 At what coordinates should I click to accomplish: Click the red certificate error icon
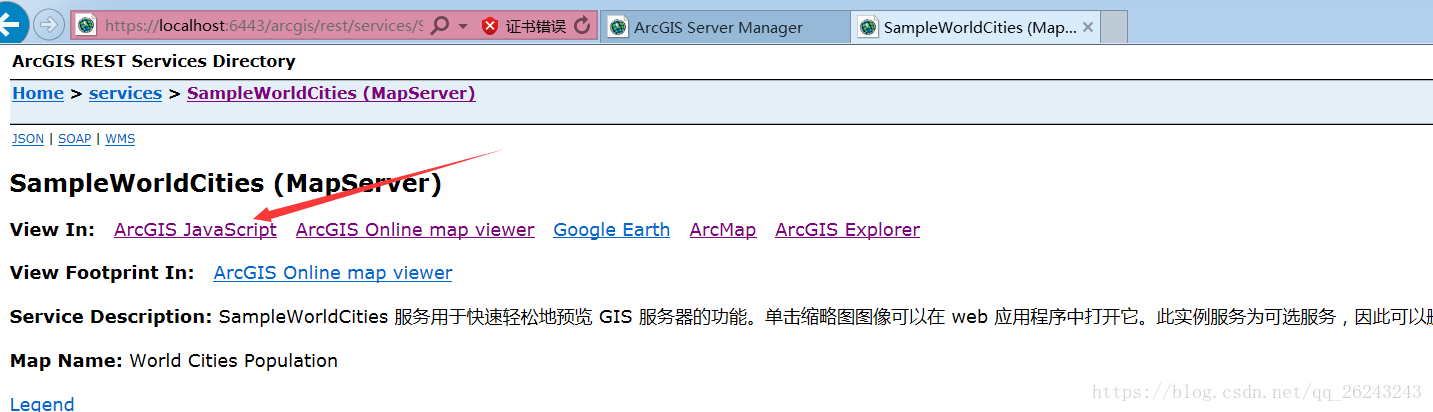tap(490, 26)
